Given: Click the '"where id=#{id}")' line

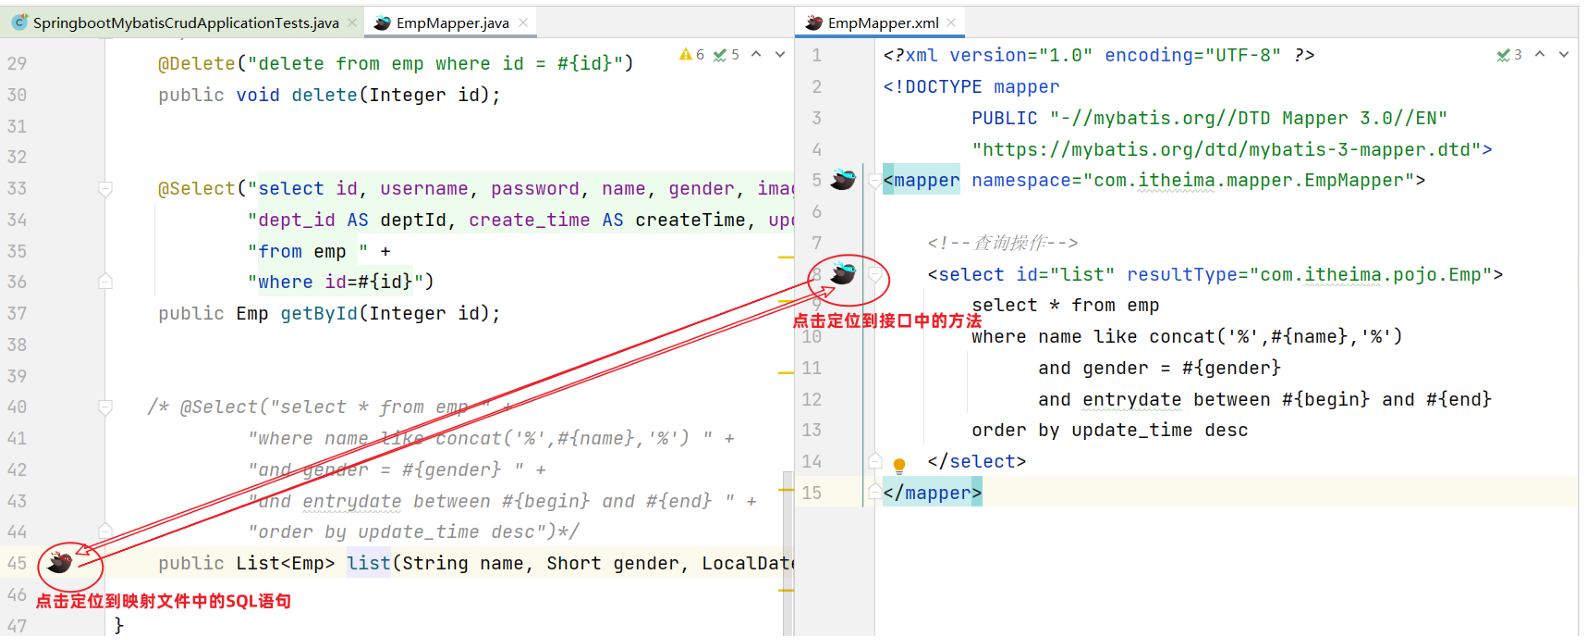Looking at the screenshot, I should click(x=341, y=282).
